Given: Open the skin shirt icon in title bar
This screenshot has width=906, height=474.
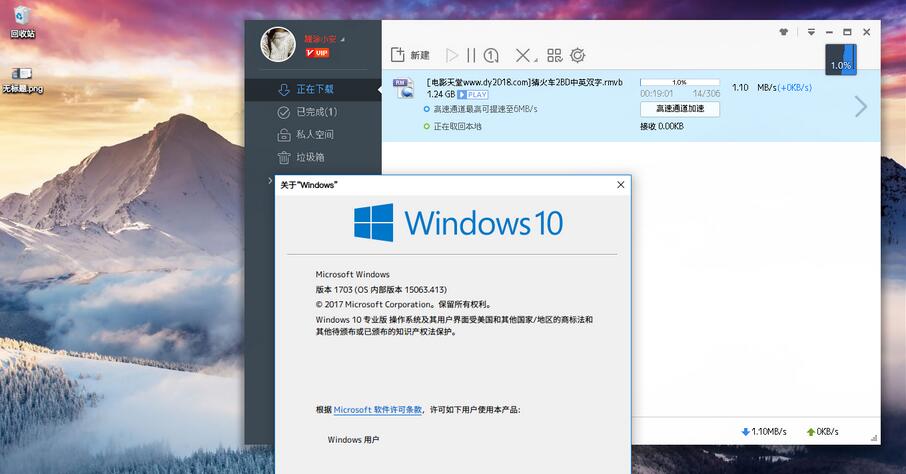Looking at the screenshot, I should pyautogui.click(x=784, y=32).
